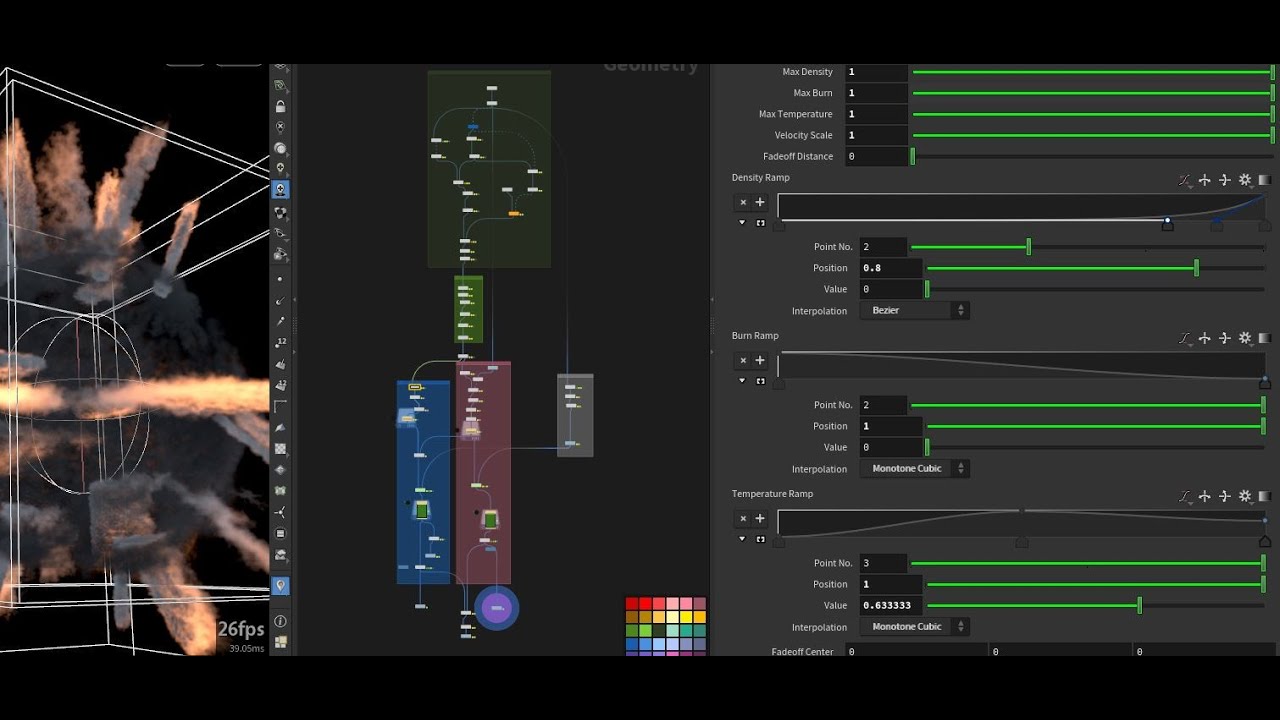This screenshot has width=1280, height=720.
Task: Open Temperature Ramp gear settings menu
Action: point(1245,496)
